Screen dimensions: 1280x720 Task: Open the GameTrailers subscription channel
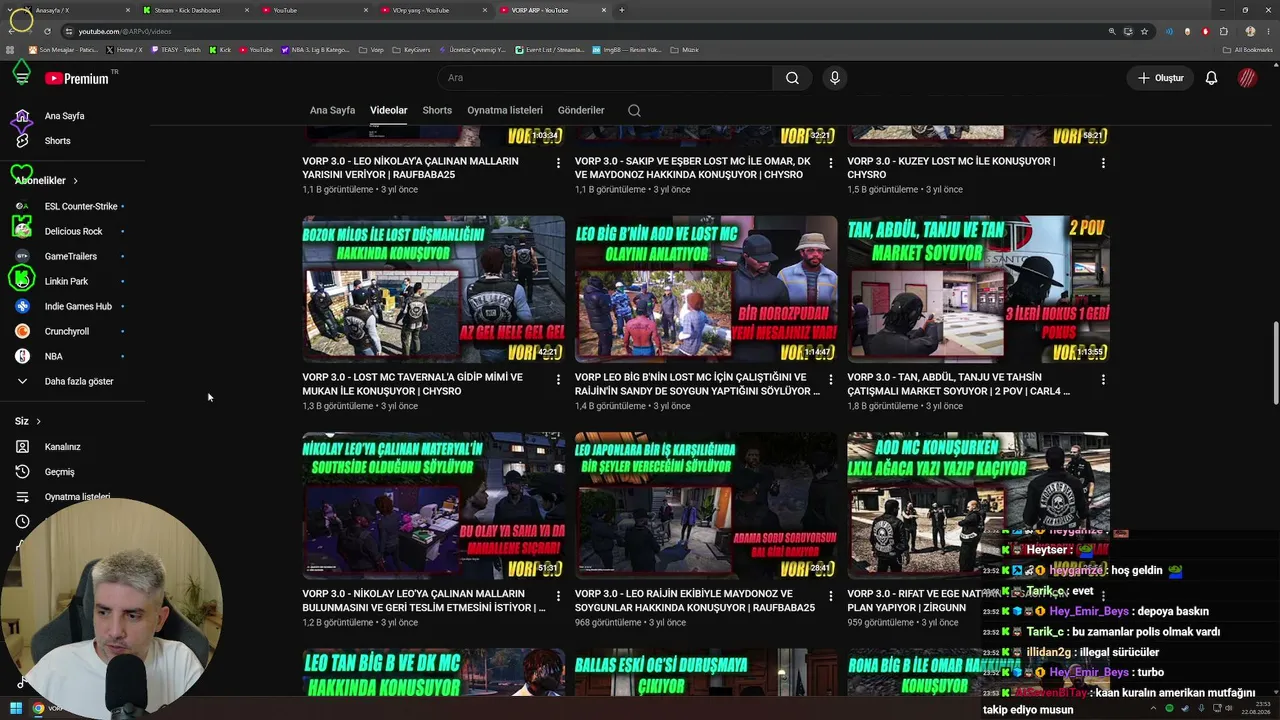(x=72, y=256)
